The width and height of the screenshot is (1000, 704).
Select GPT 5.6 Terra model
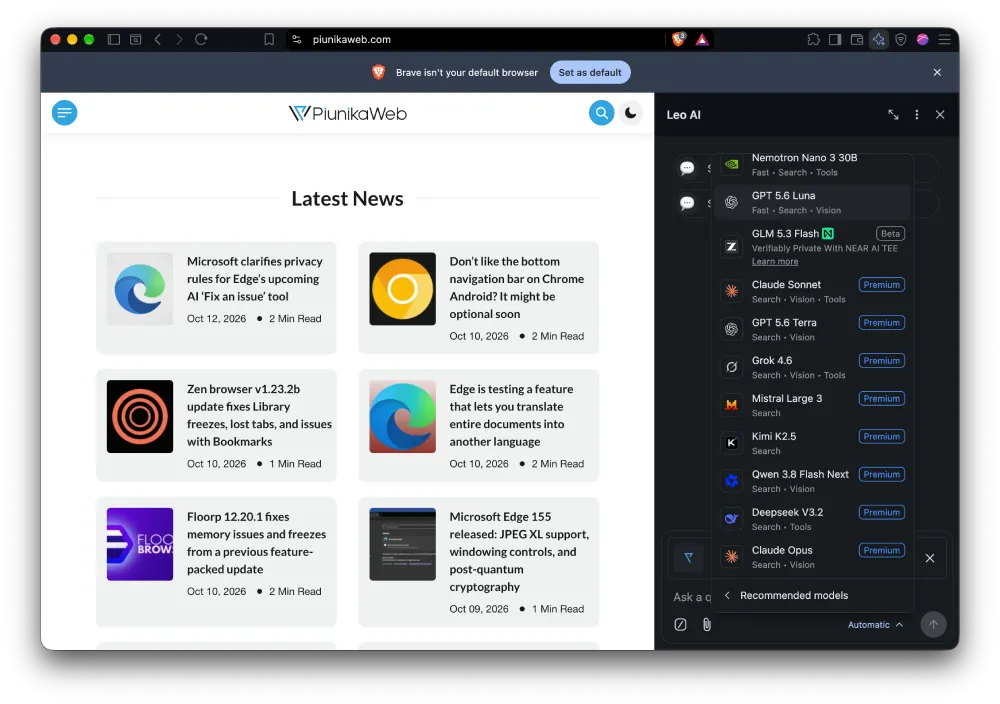(x=811, y=330)
